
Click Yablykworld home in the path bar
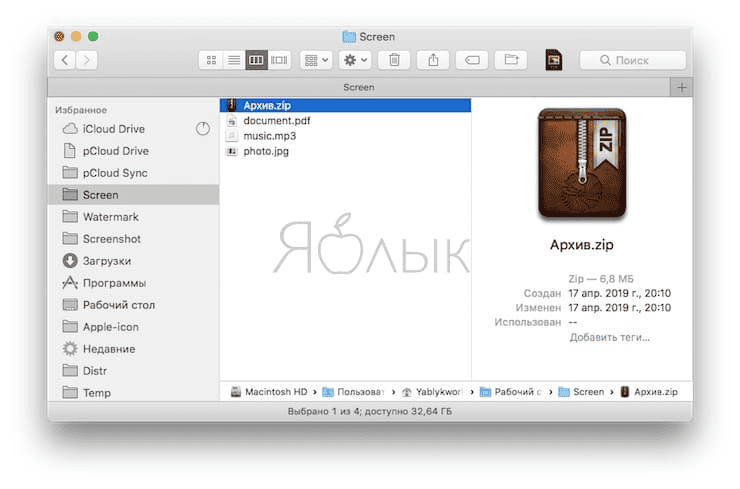432,392
